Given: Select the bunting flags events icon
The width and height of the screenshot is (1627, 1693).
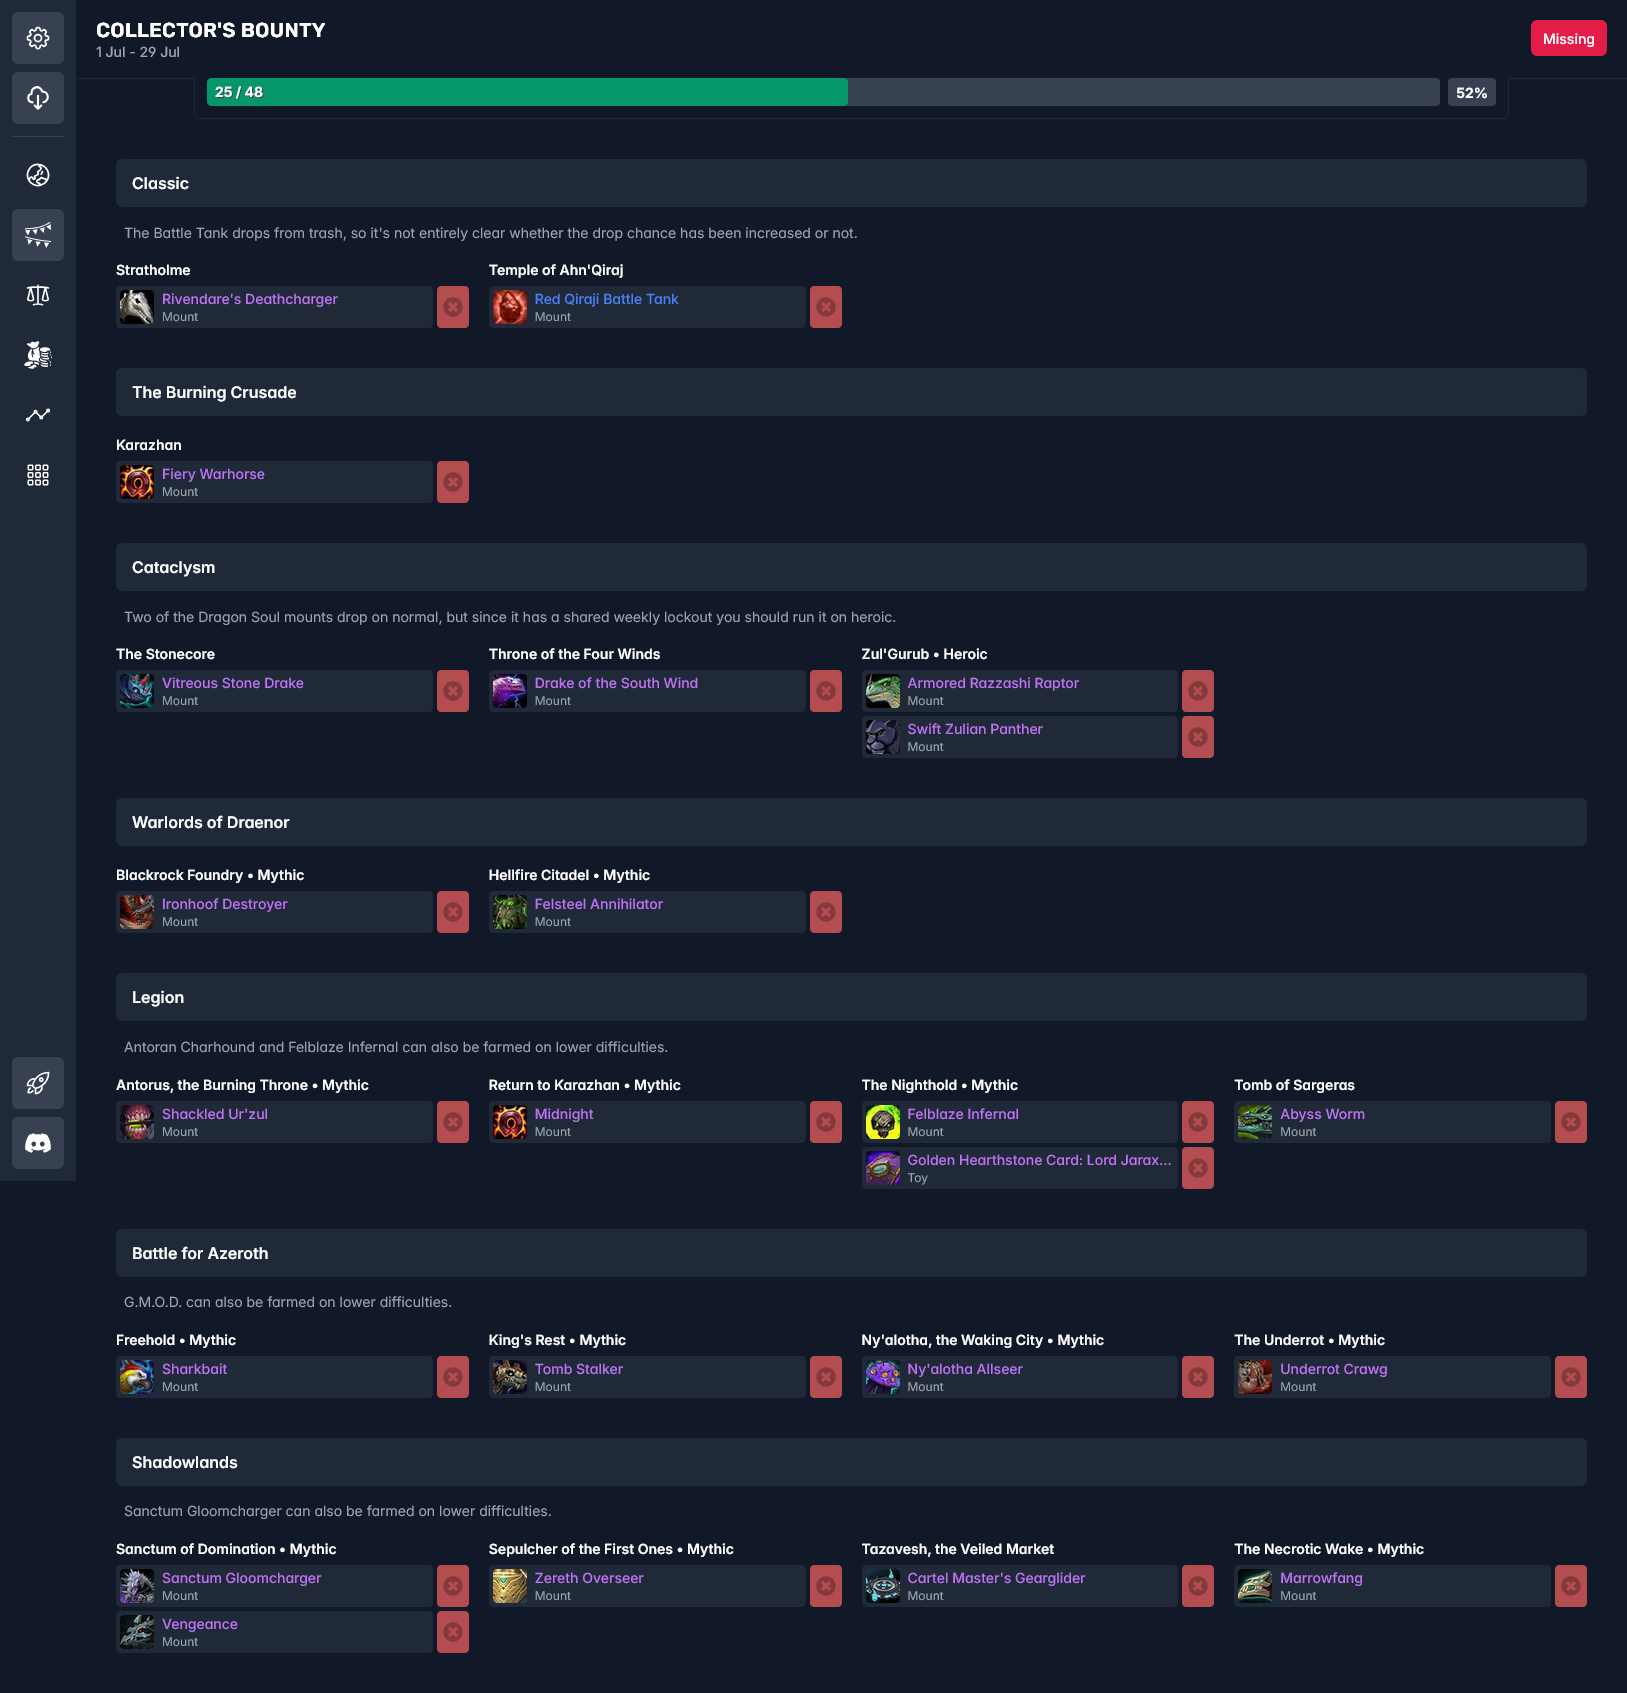Looking at the screenshot, I should click(x=38, y=235).
